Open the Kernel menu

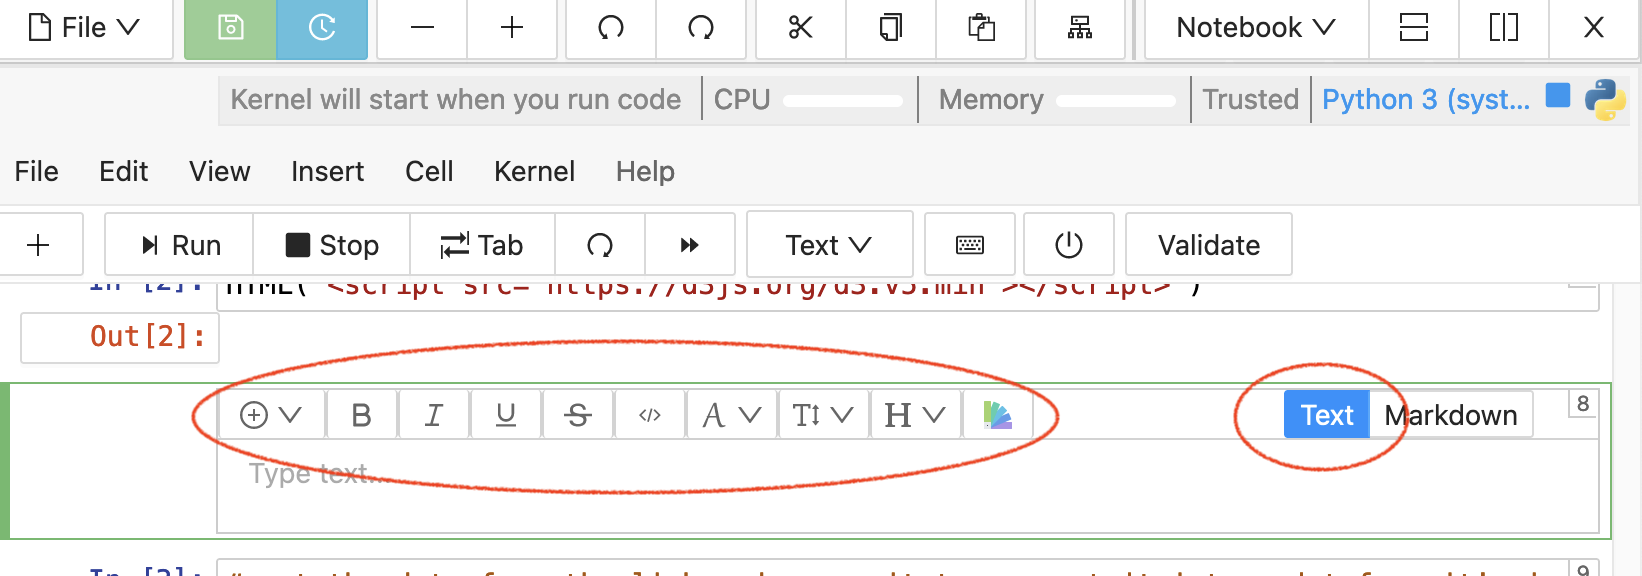pyautogui.click(x=534, y=172)
